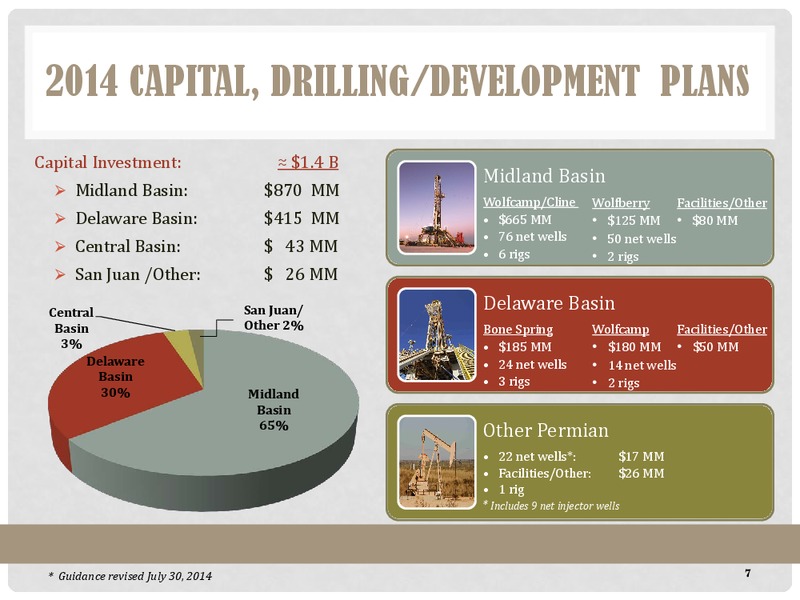The width and height of the screenshot is (800, 600).
Task: Click the '$870 MM' amount
Action: point(302,190)
